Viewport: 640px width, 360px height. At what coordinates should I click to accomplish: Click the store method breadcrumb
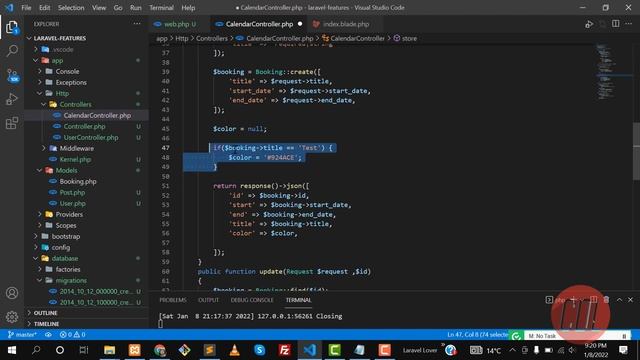pos(409,38)
